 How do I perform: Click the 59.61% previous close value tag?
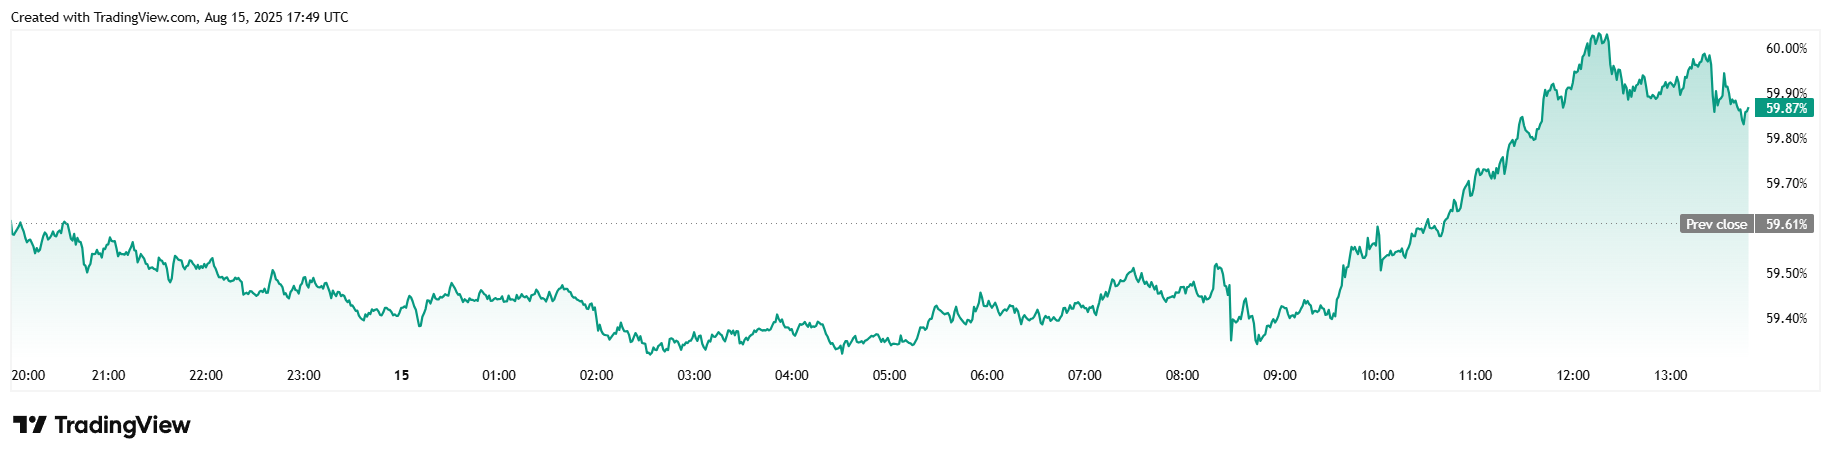click(x=1786, y=224)
